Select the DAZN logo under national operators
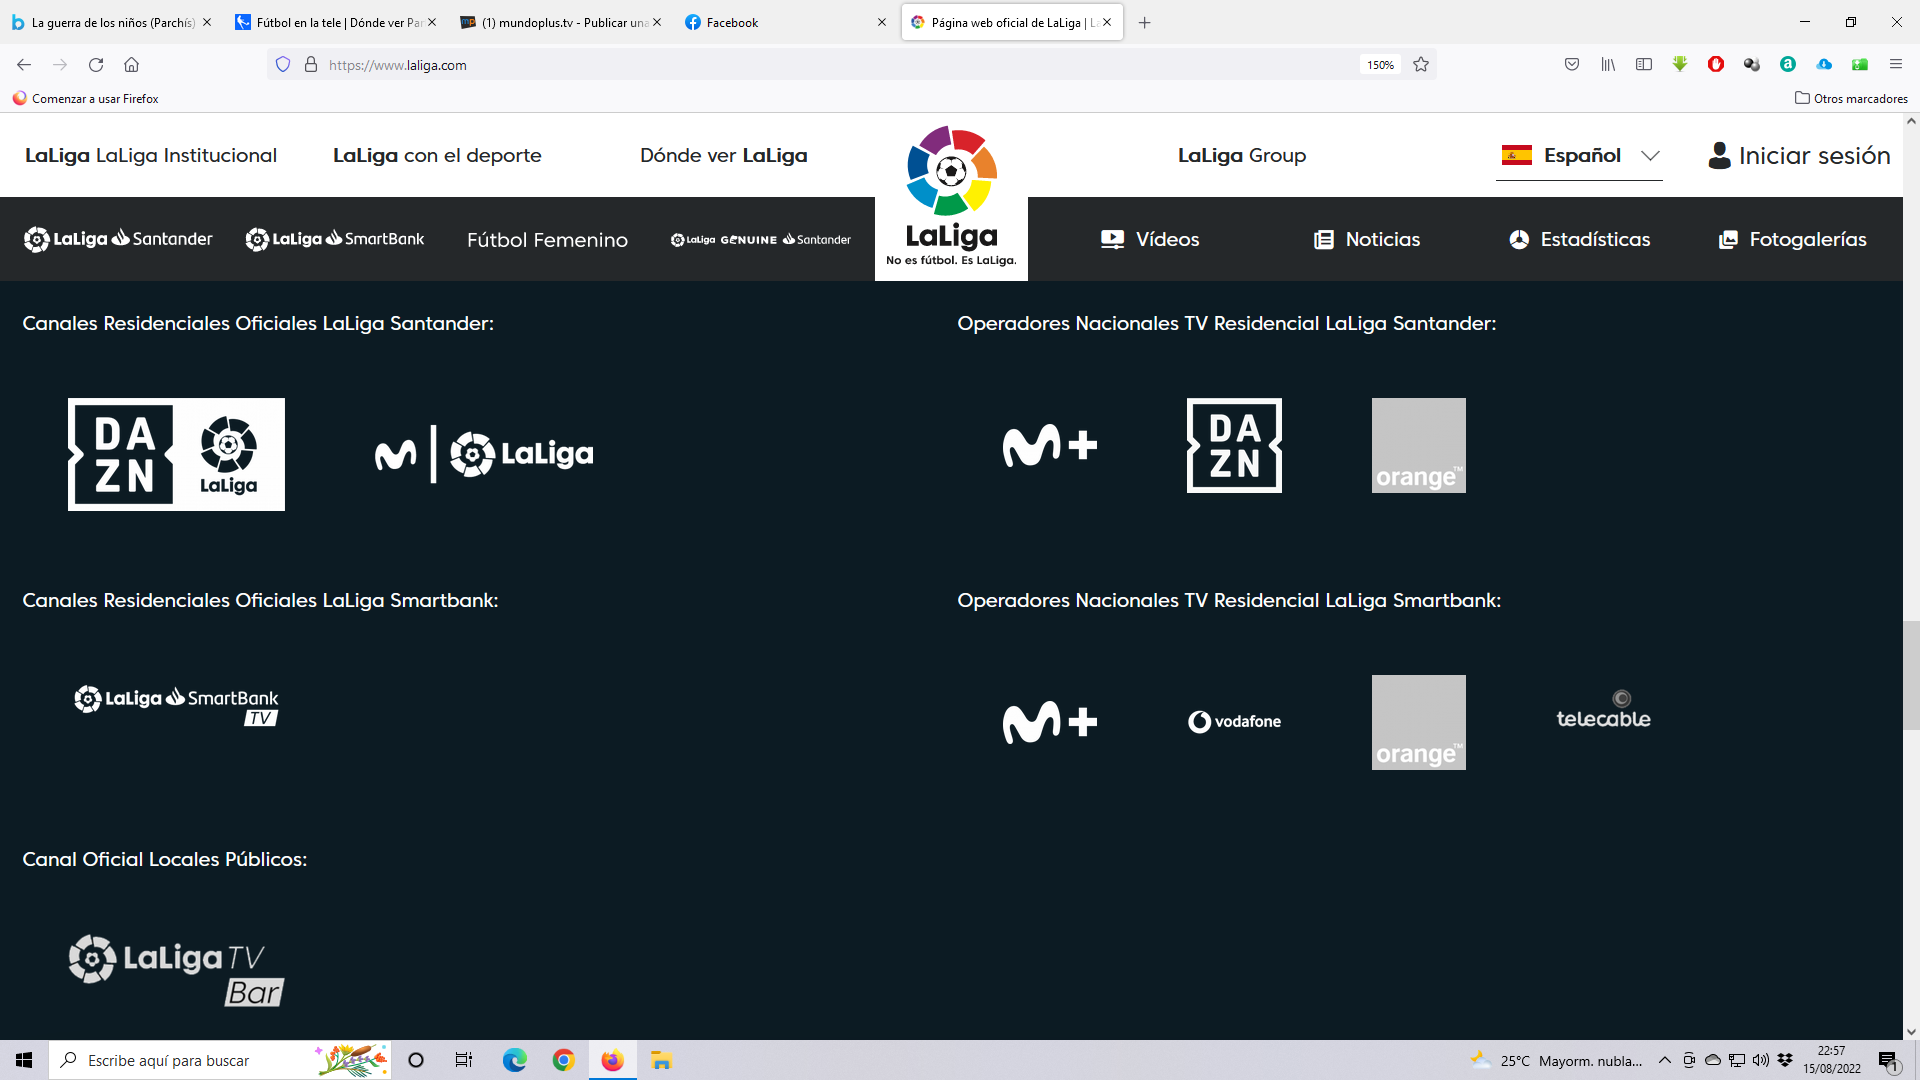 [x=1234, y=445]
